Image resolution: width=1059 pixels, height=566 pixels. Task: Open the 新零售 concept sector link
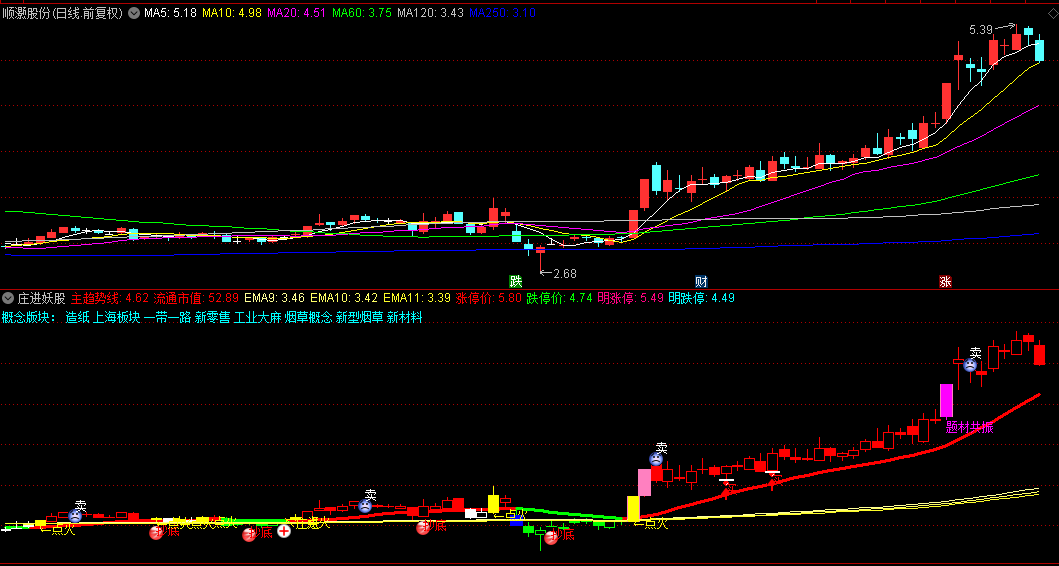[x=213, y=317]
